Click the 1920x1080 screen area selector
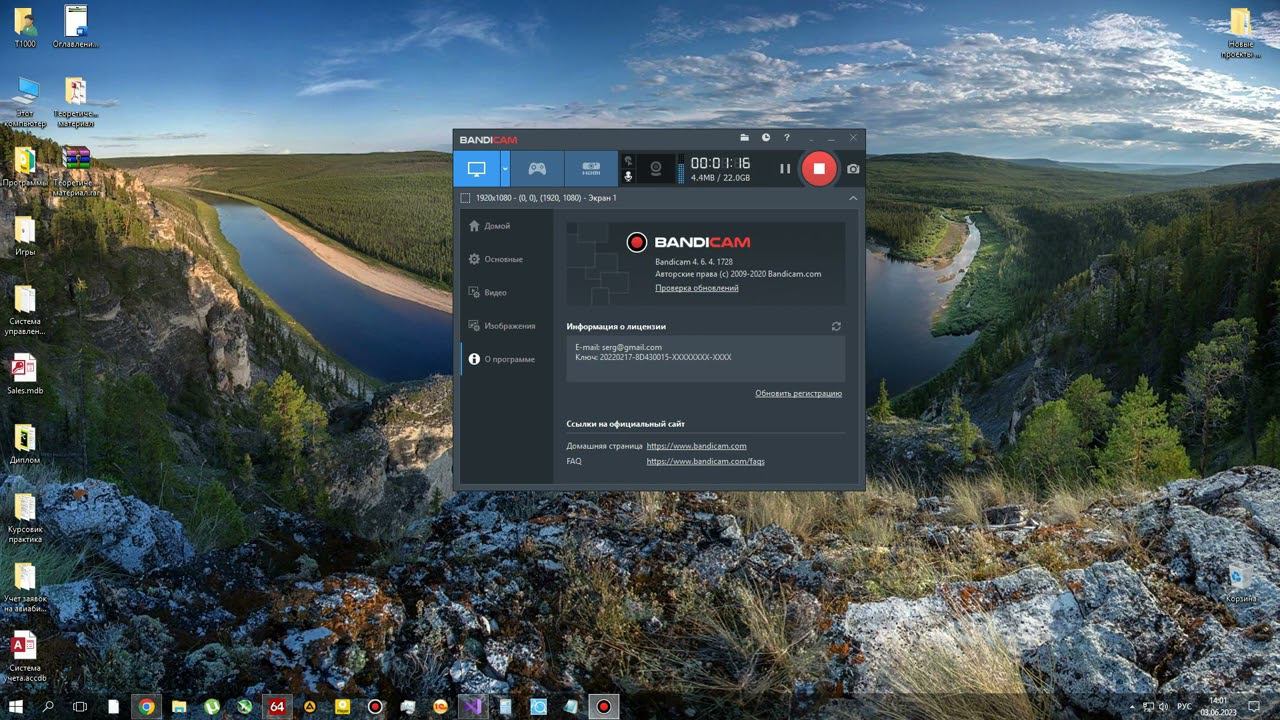Screen dimensions: 1280x720 [x=539, y=198]
